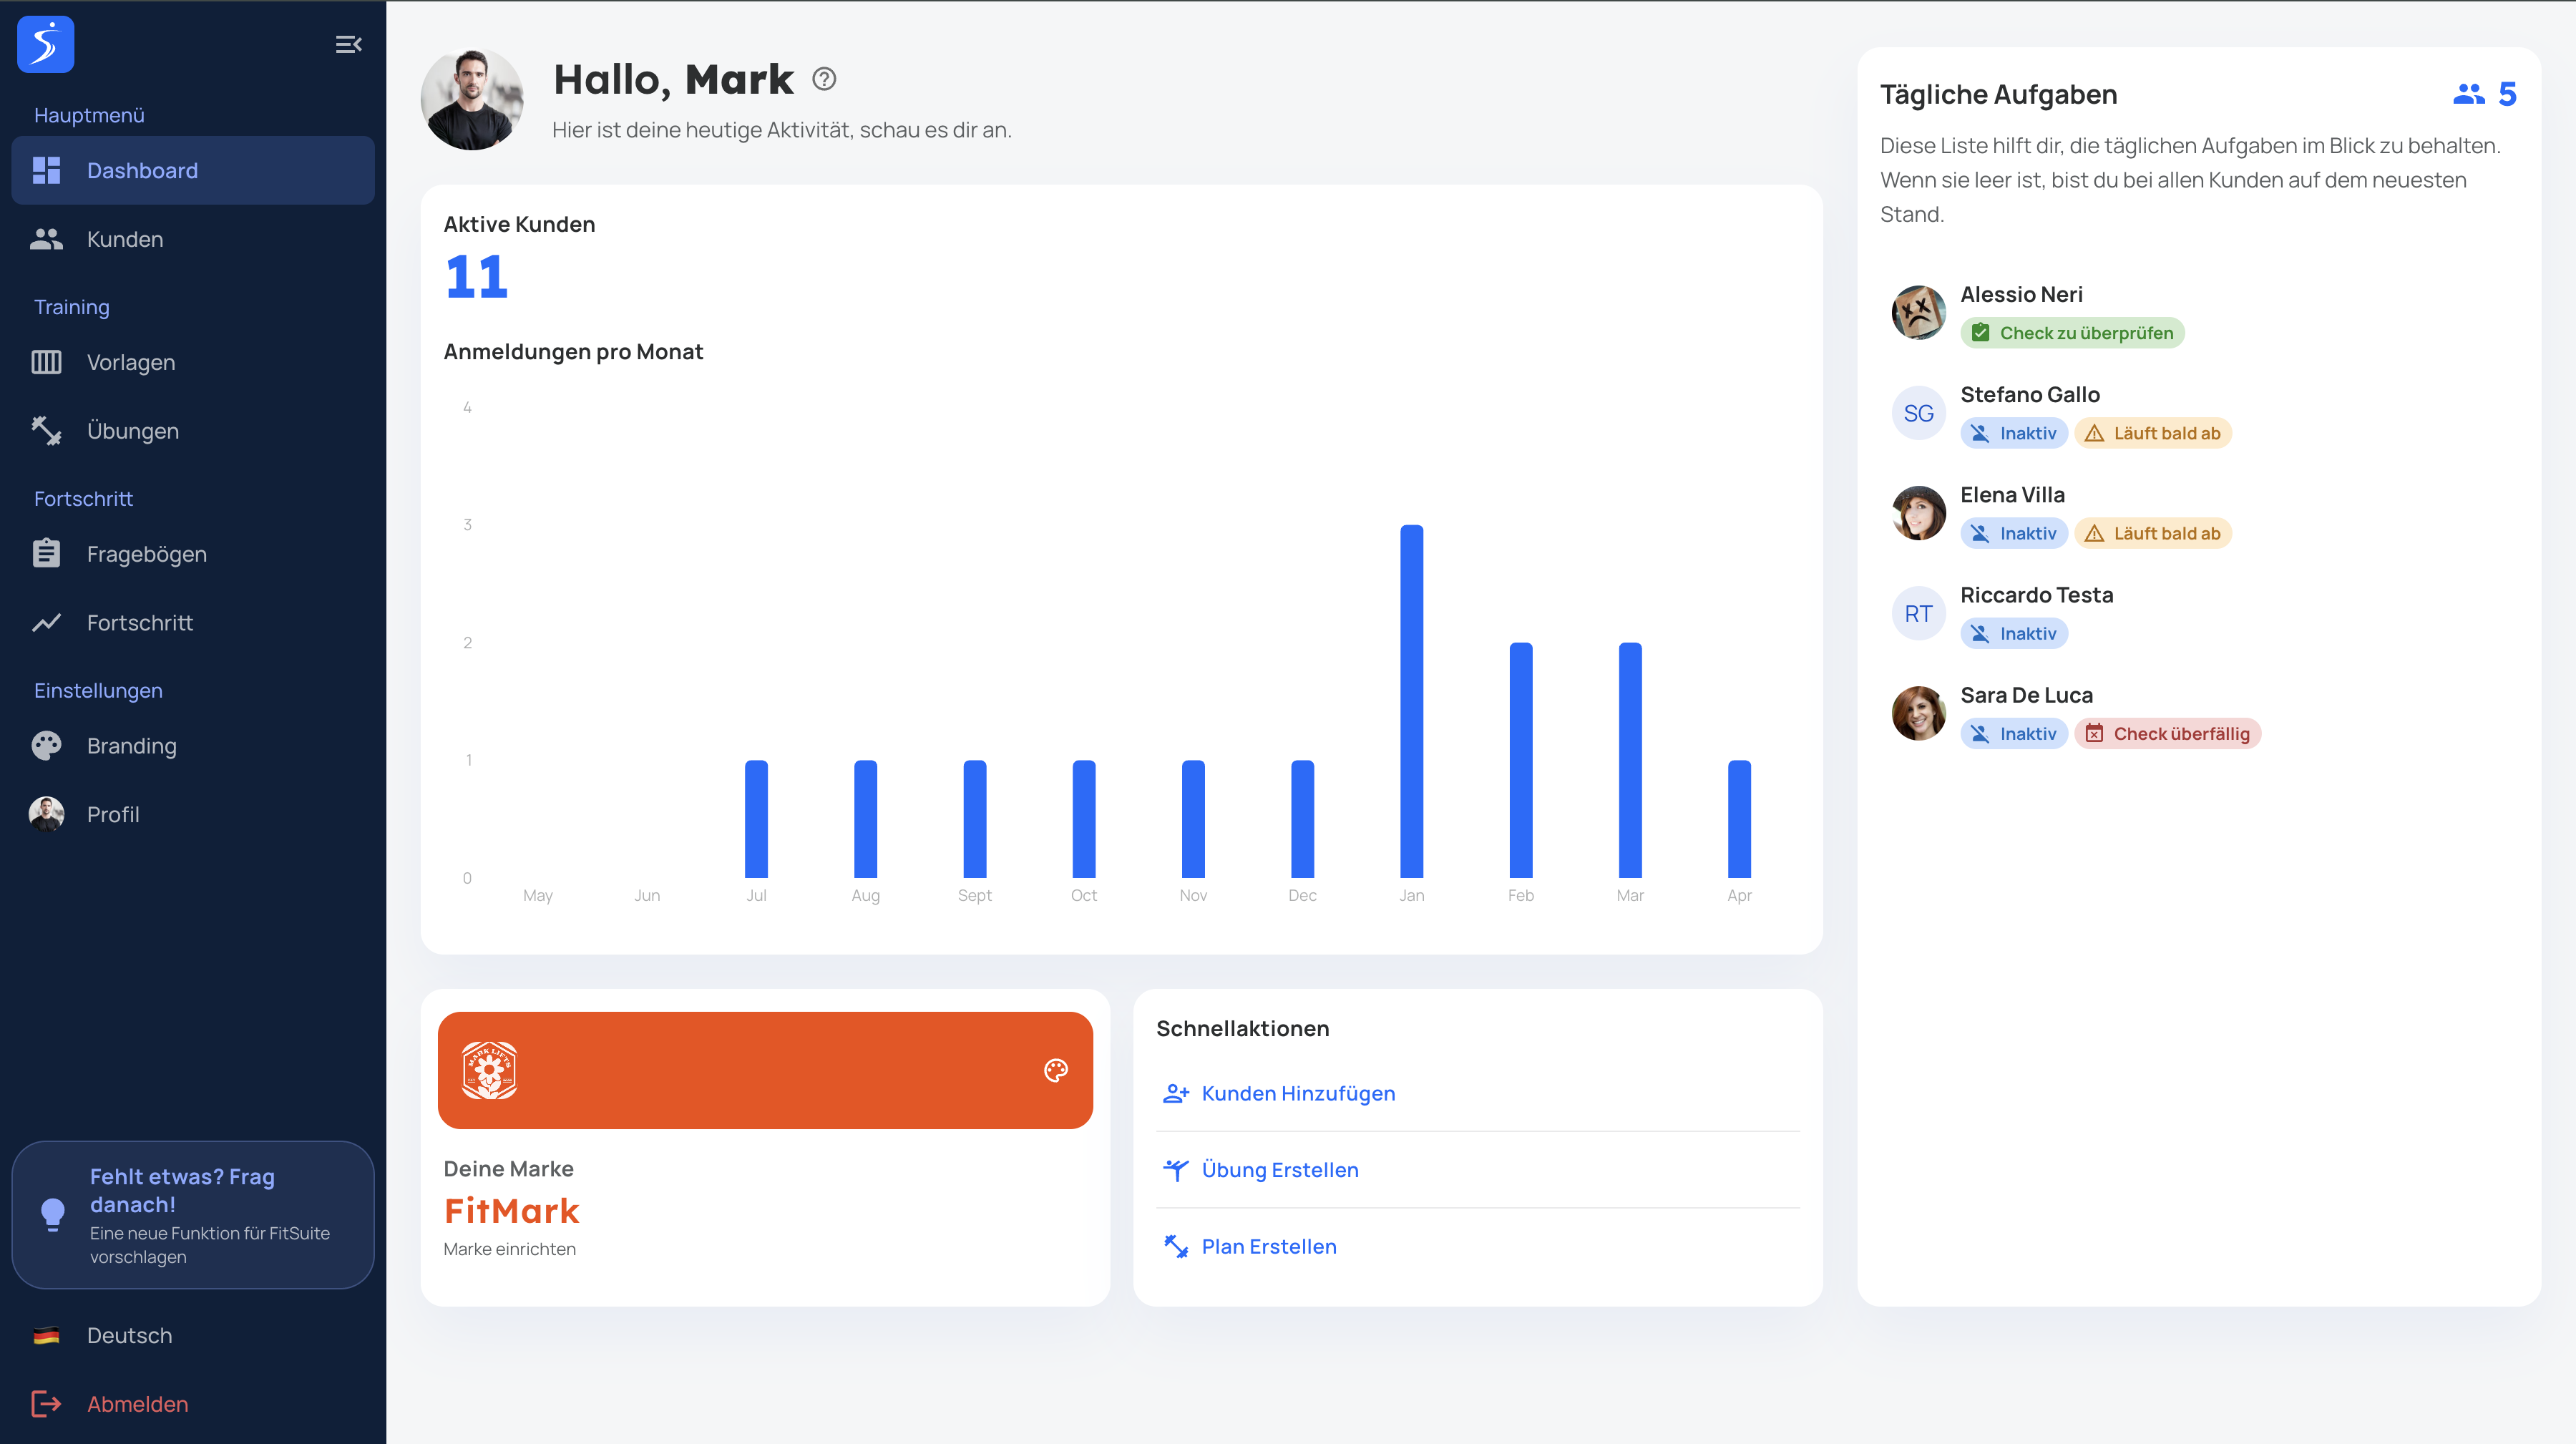Click the FitSuite logo icon

pyautogui.click(x=46, y=44)
